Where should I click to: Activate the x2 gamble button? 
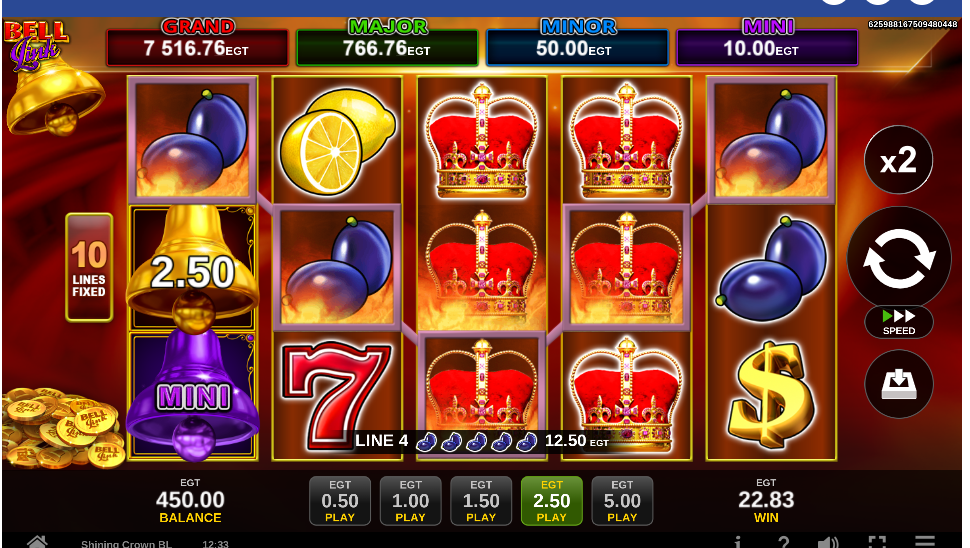(x=898, y=160)
